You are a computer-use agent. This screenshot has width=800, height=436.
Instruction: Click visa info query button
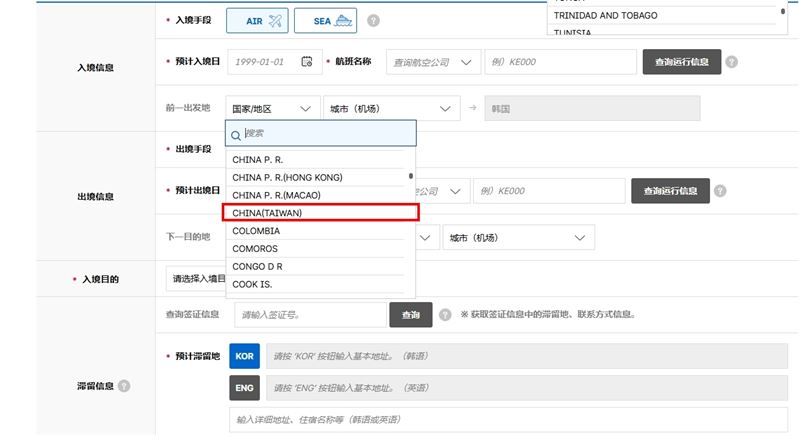411,315
